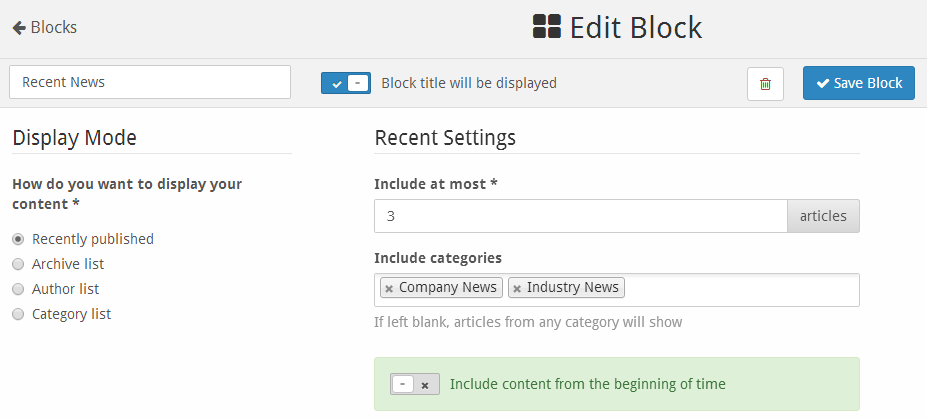Viewport: 927px width, 418px height.
Task: Click the Recent Settings section heading
Action: click(445, 137)
